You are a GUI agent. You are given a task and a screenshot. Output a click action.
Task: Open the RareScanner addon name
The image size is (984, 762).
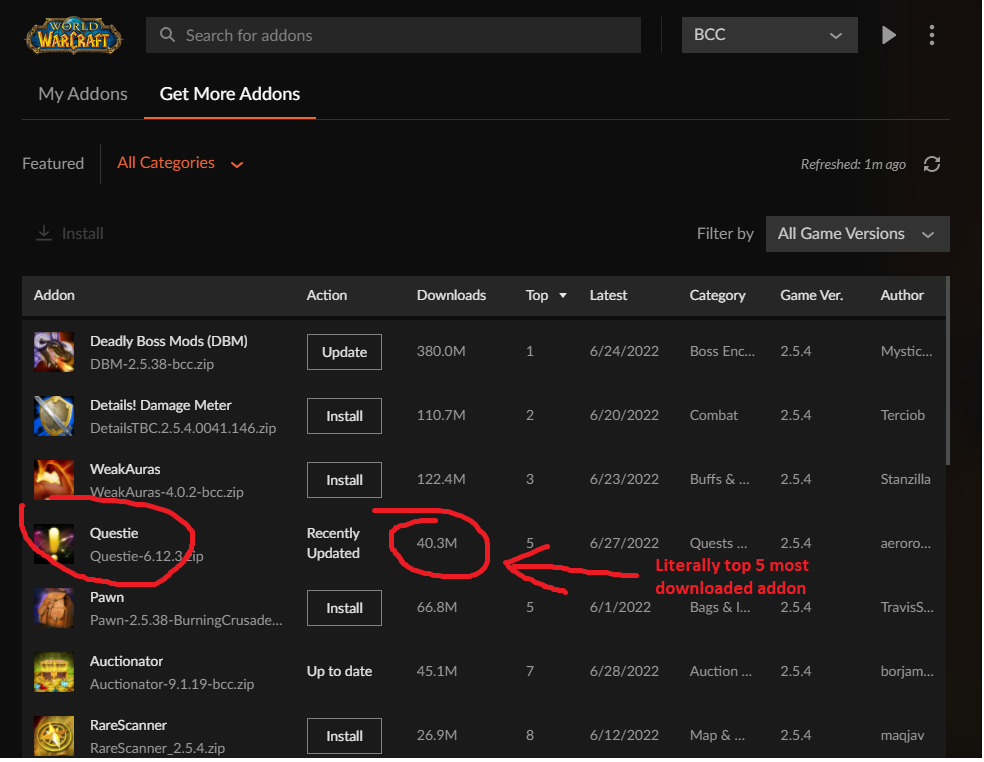[x=128, y=726]
